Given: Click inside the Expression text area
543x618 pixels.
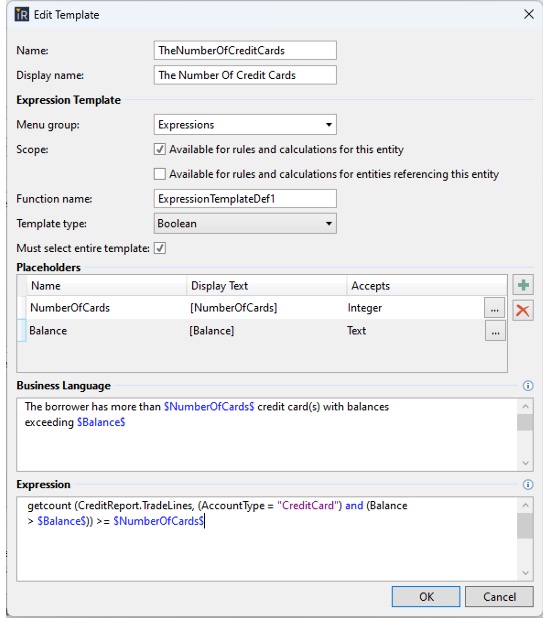Looking at the screenshot, I should click(267, 539).
